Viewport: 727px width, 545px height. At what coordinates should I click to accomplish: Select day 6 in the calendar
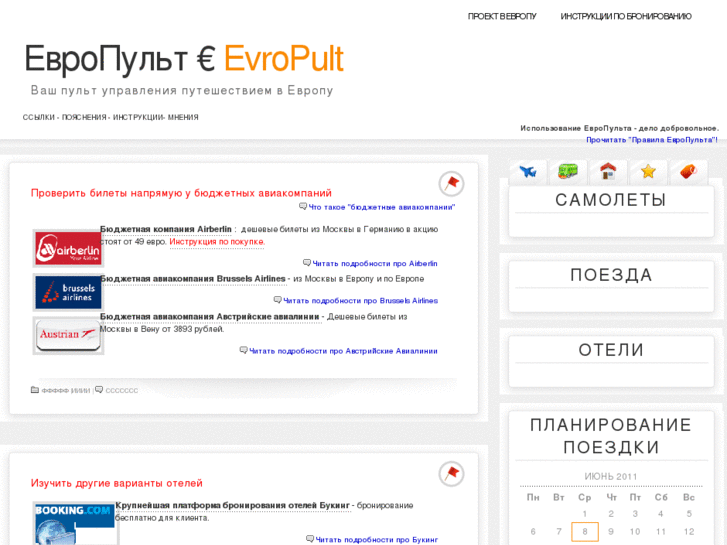point(533,532)
